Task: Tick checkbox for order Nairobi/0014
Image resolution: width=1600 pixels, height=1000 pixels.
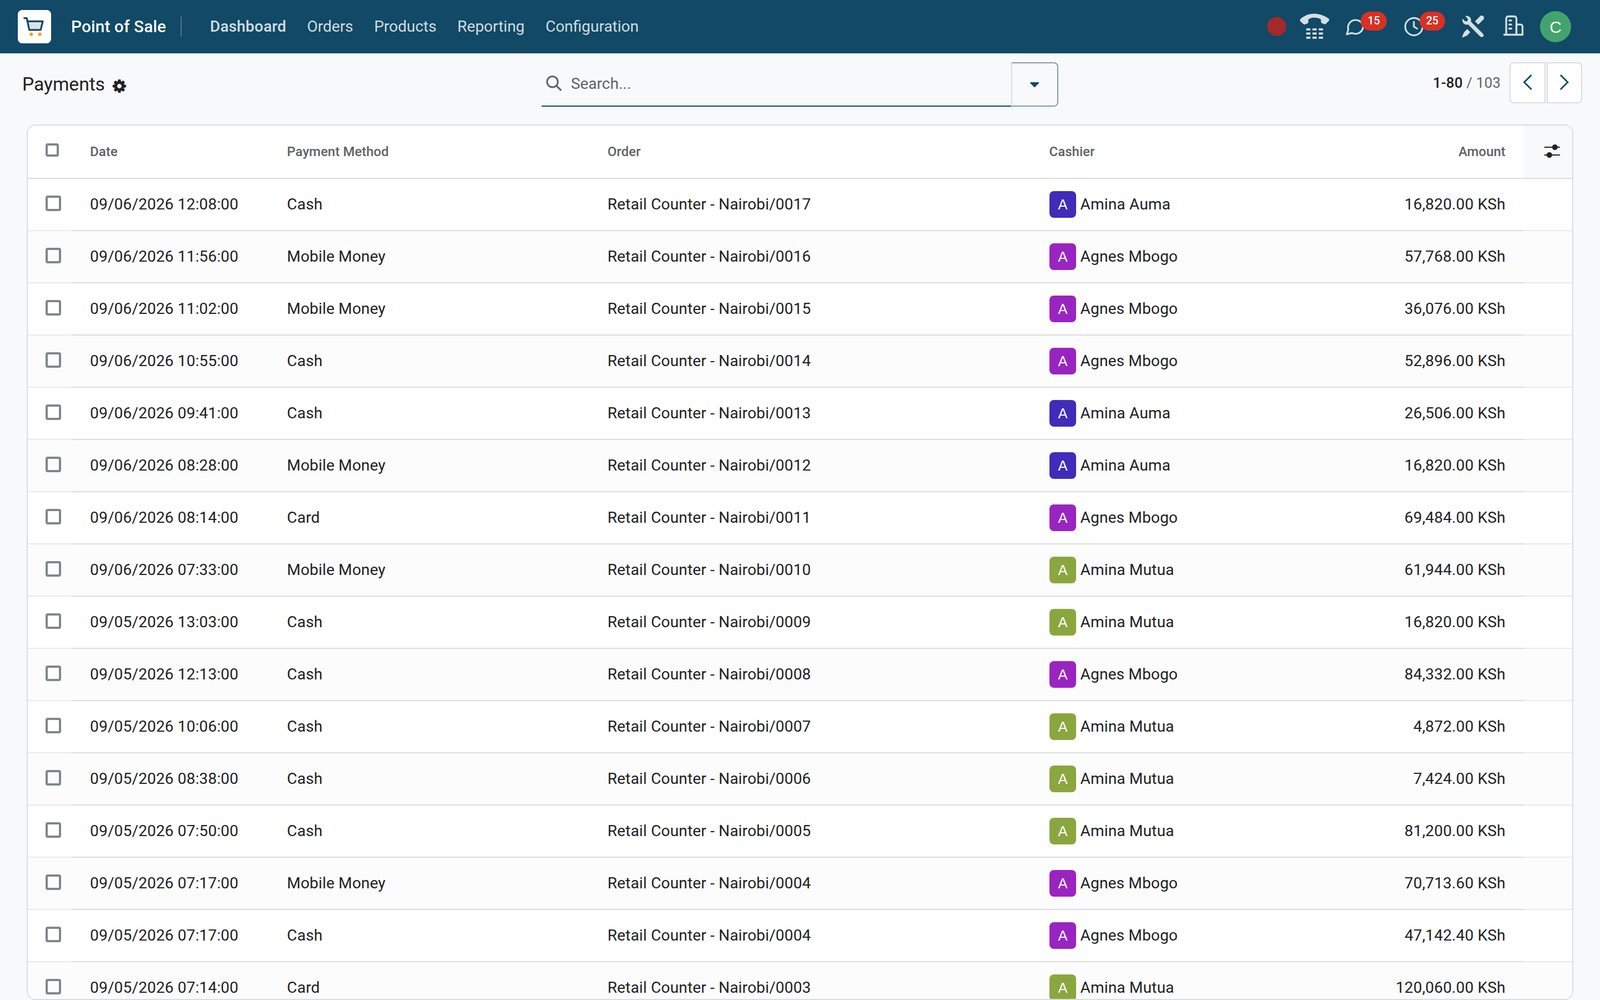Action: pyautogui.click(x=53, y=360)
